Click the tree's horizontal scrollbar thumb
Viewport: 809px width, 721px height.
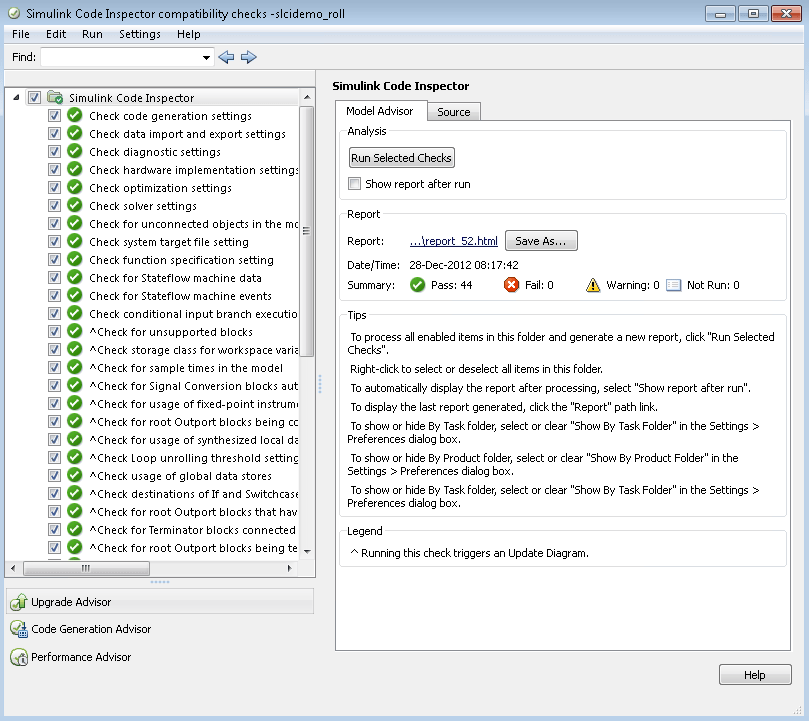pos(86,568)
